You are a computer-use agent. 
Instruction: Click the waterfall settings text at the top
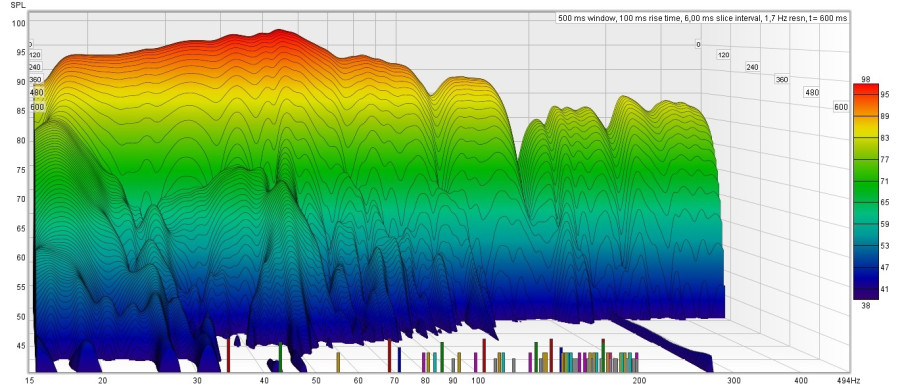click(x=703, y=18)
